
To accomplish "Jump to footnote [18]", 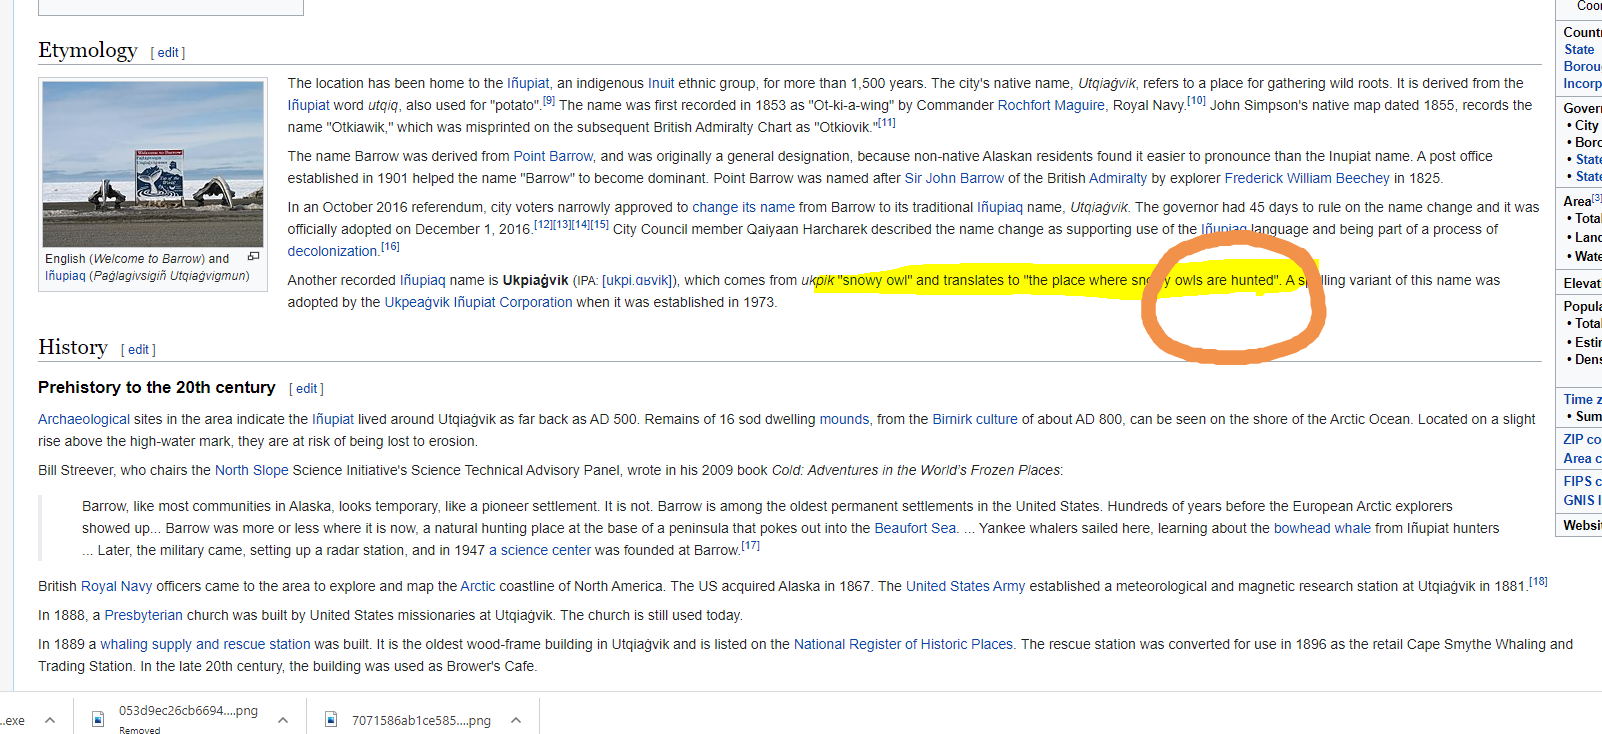I will [x=1538, y=582].
